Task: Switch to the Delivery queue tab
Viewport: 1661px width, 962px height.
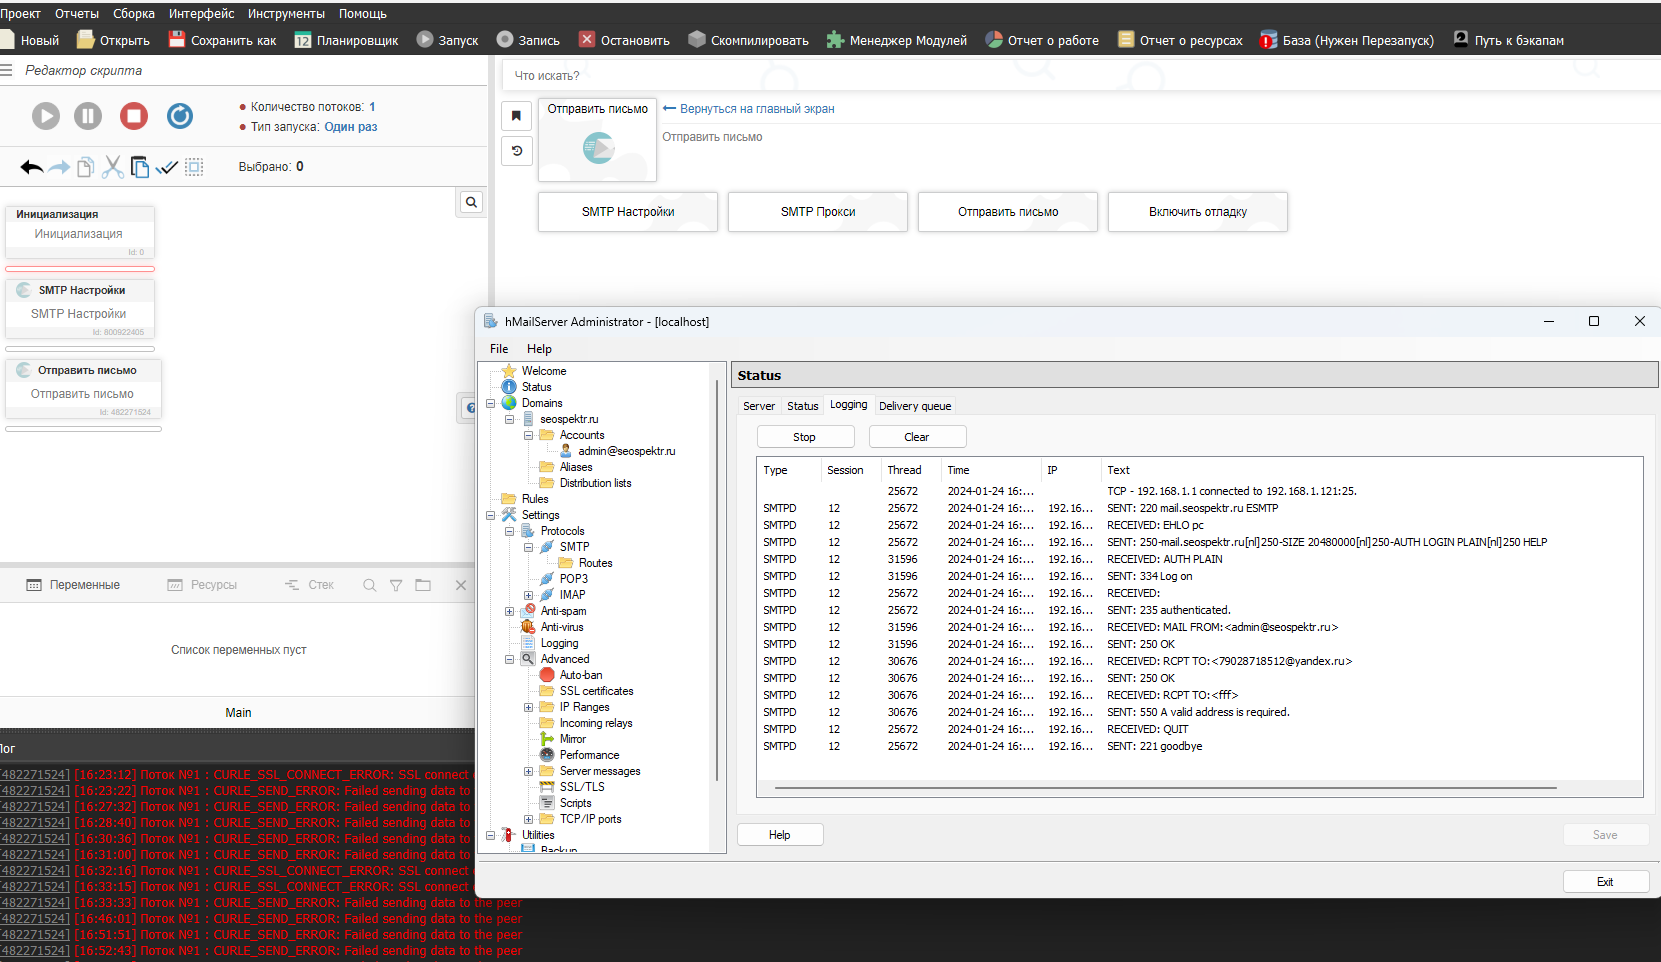Action: pos(914,406)
